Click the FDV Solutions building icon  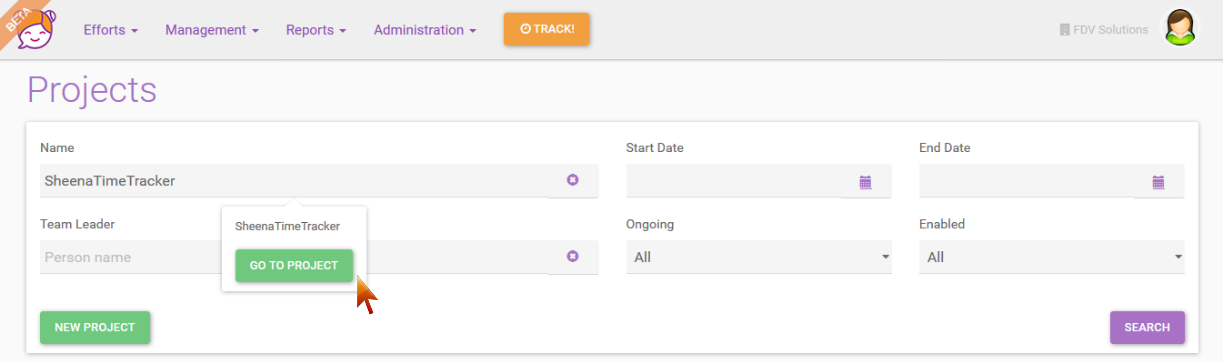(x=1064, y=30)
